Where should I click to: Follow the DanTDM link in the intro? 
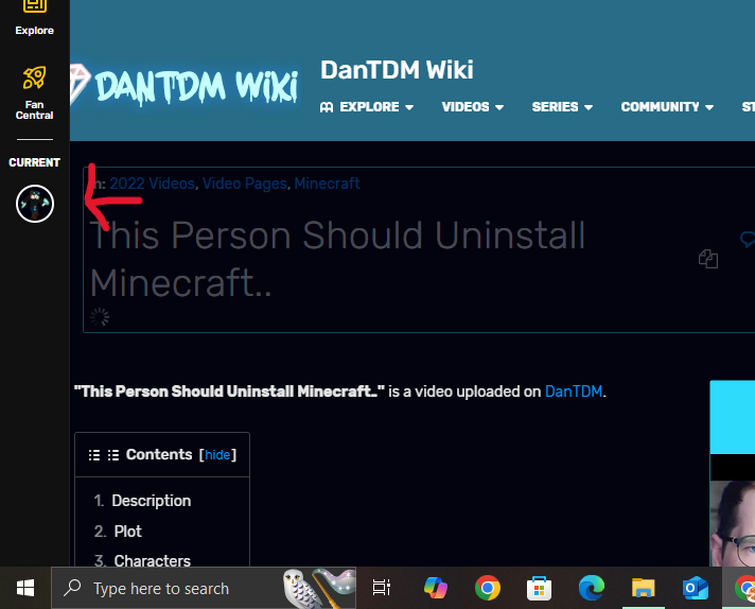[x=573, y=391]
